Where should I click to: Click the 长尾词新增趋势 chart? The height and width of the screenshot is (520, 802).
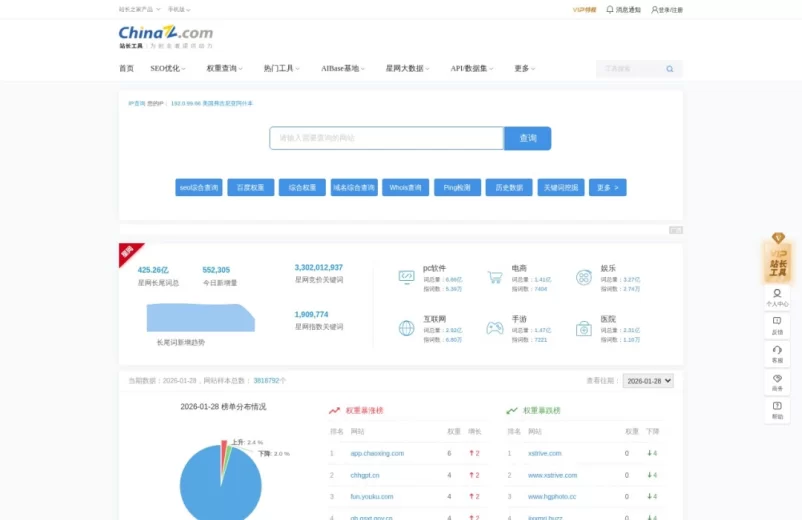(200, 318)
